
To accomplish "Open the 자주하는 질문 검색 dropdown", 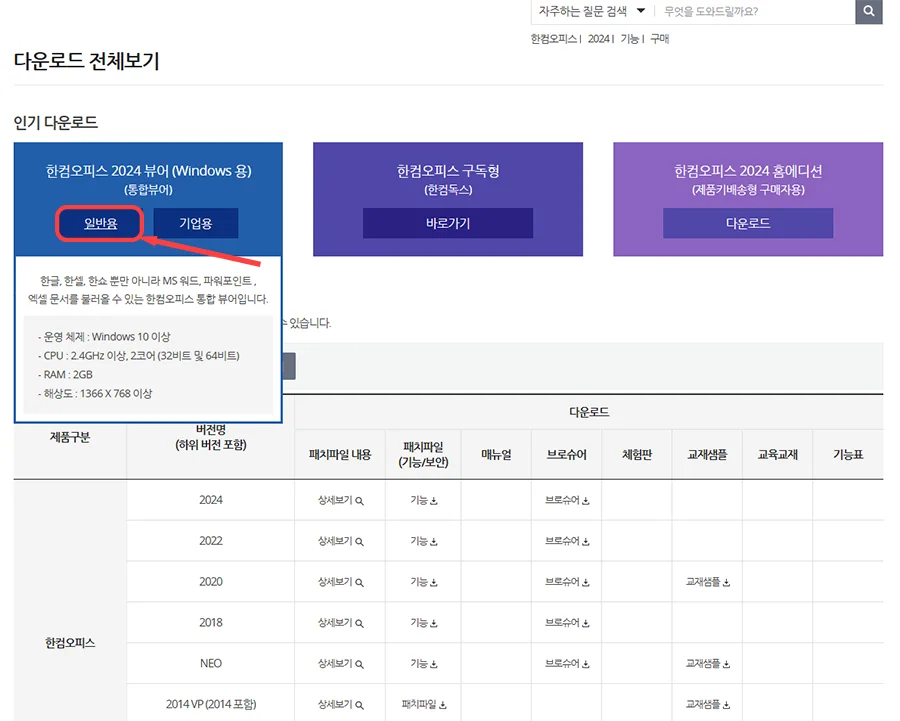I will [592, 11].
